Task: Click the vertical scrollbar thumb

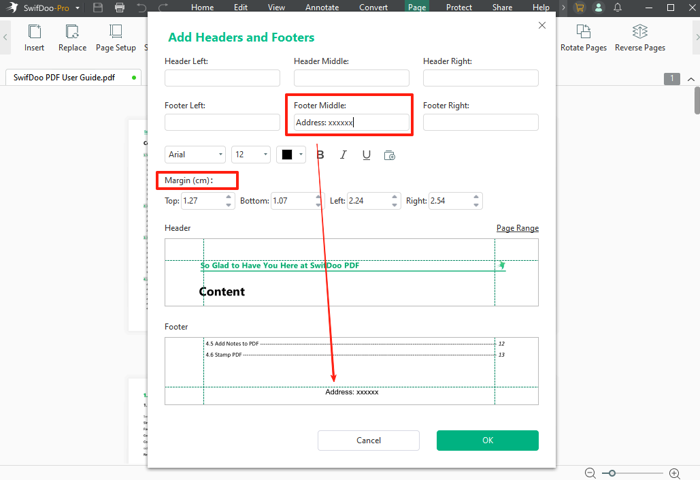Action: (x=697, y=100)
